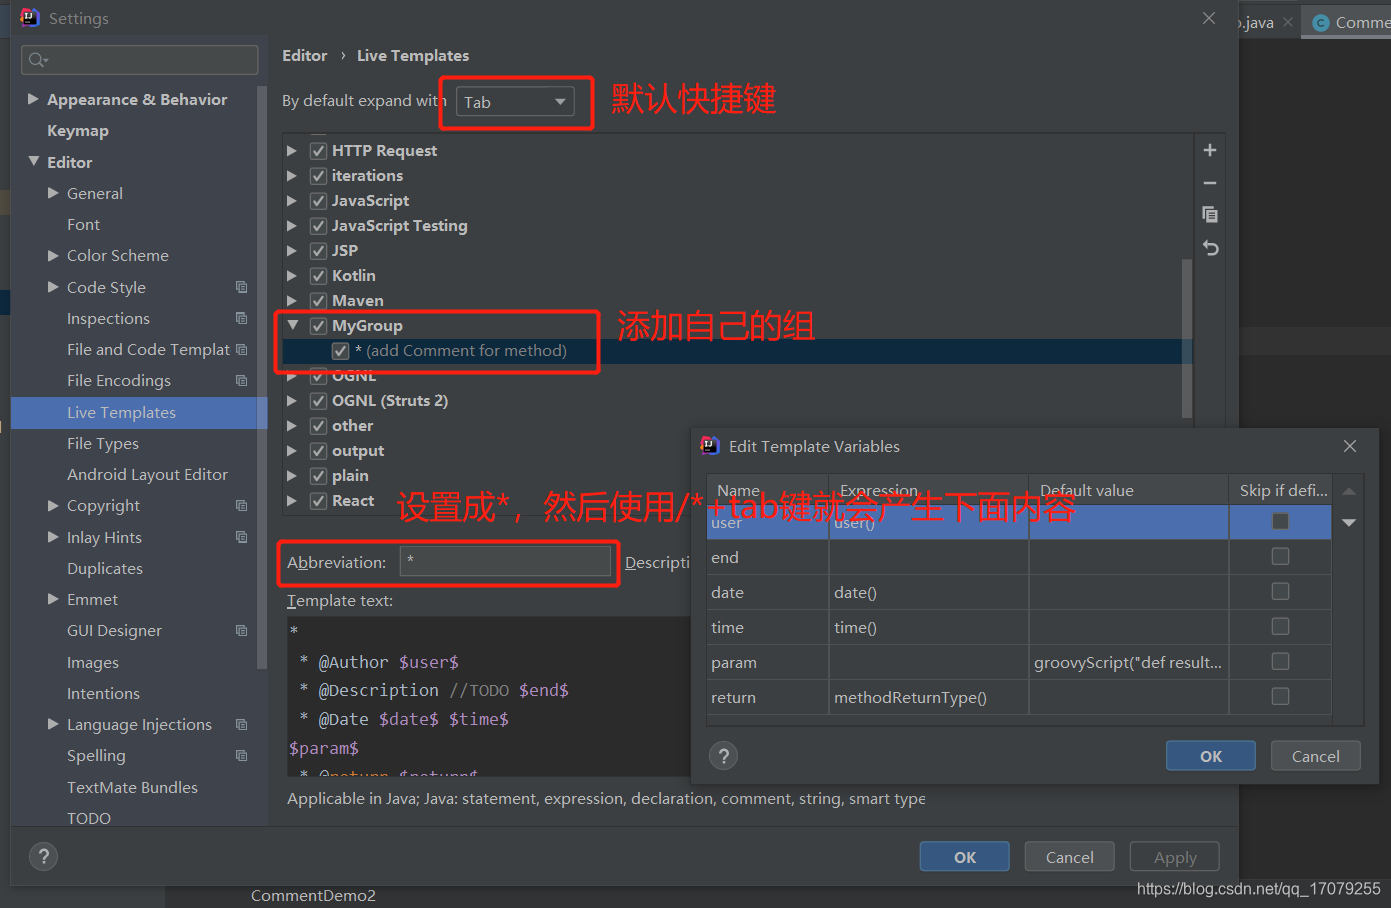Click the project-level icon beside GUI Designer
Image resolution: width=1391 pixels, height=908 pixels.
pyautogui.click(x=241, y=630)
